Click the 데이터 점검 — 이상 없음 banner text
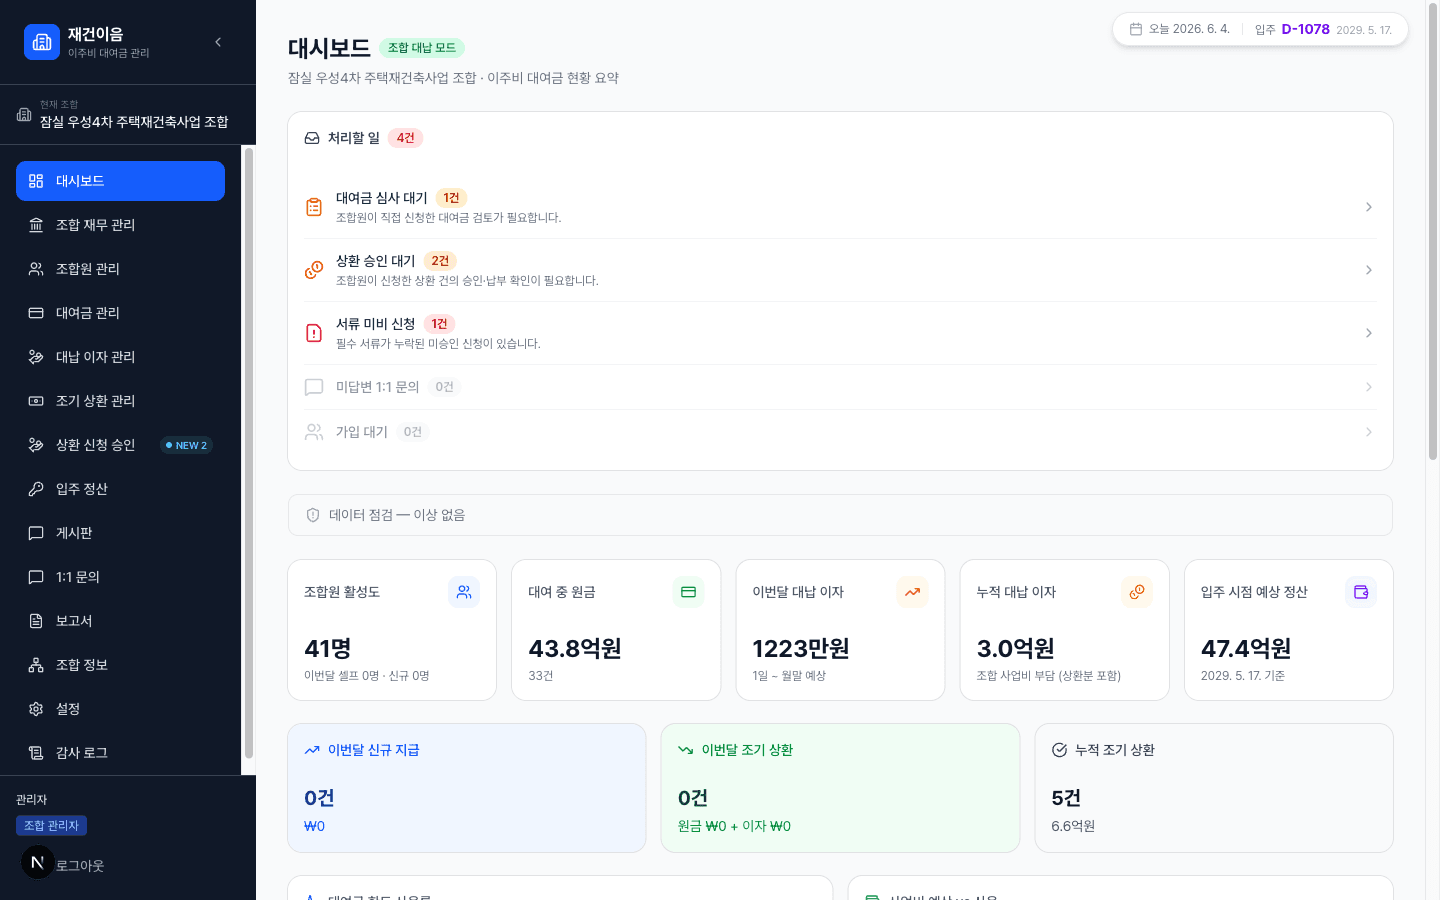 (397, 515)
